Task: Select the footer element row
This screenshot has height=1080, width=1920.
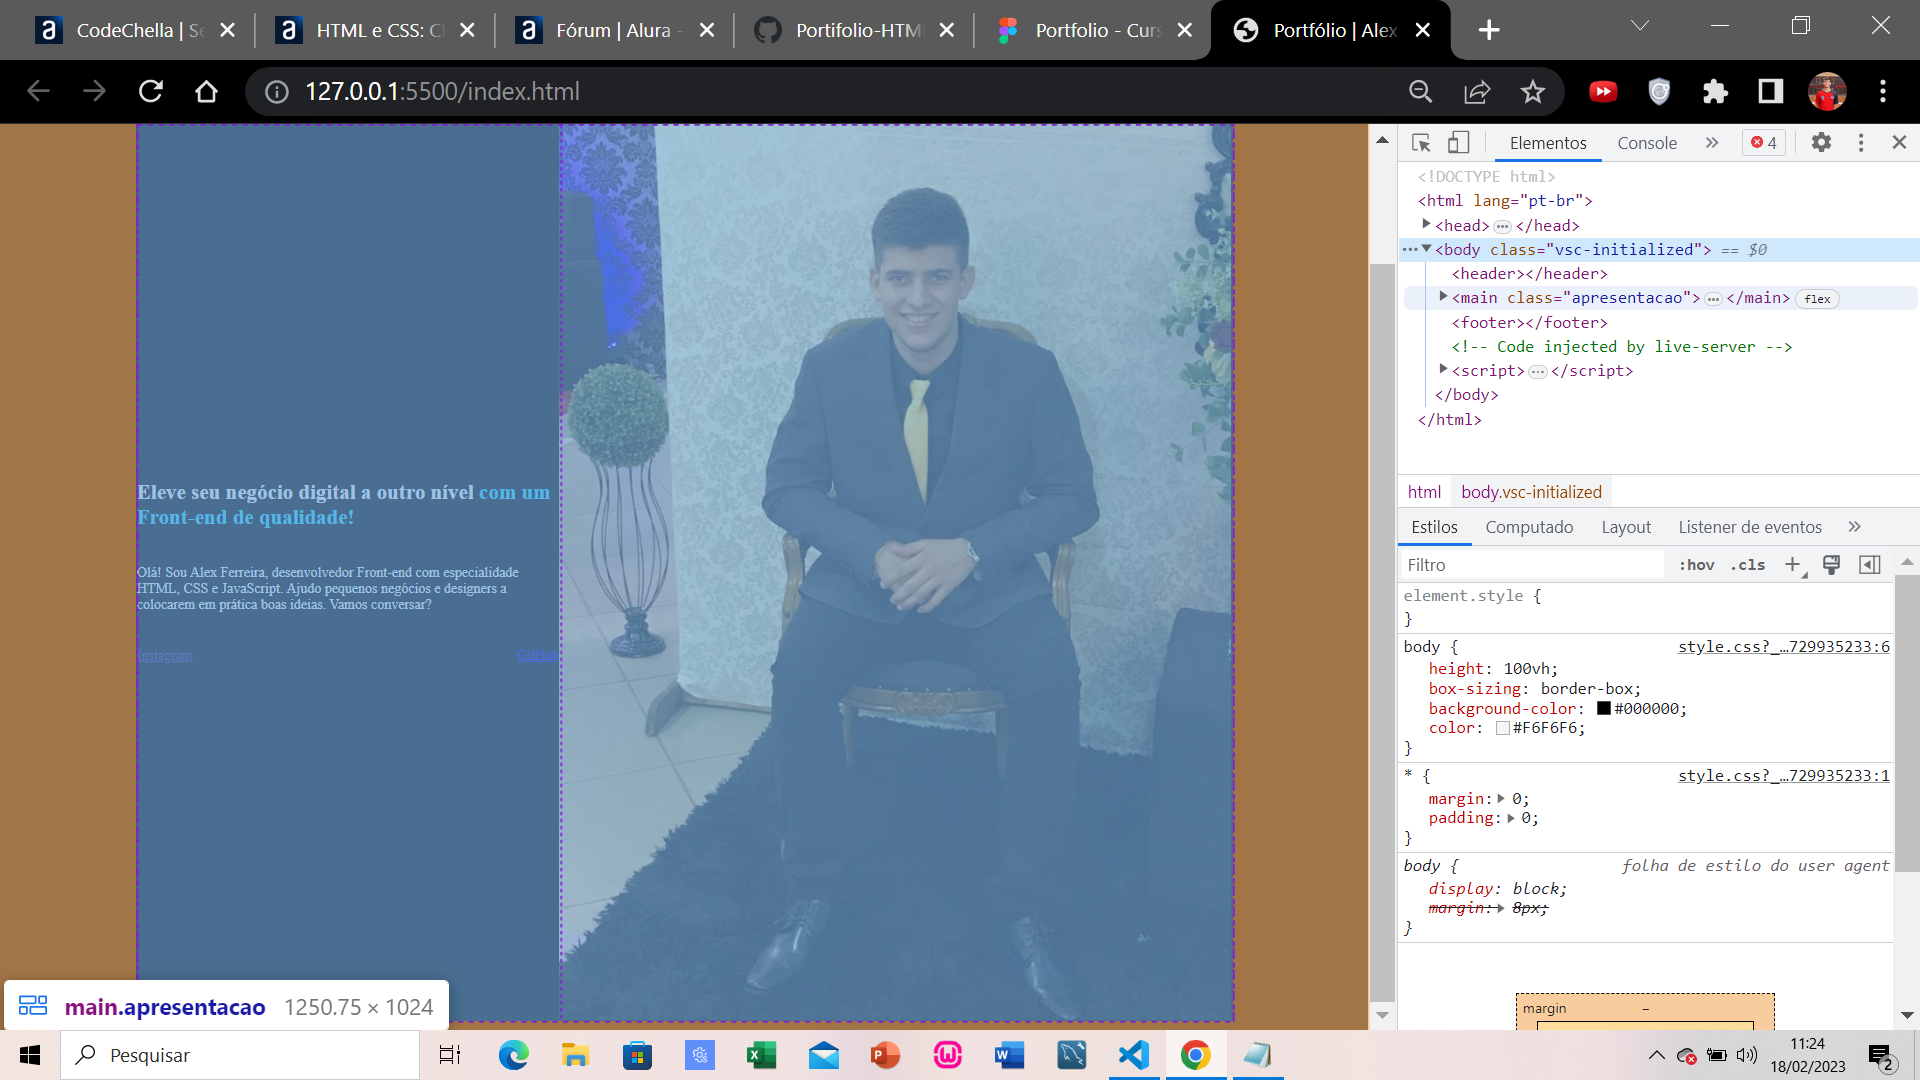Action: [1530, 322]
